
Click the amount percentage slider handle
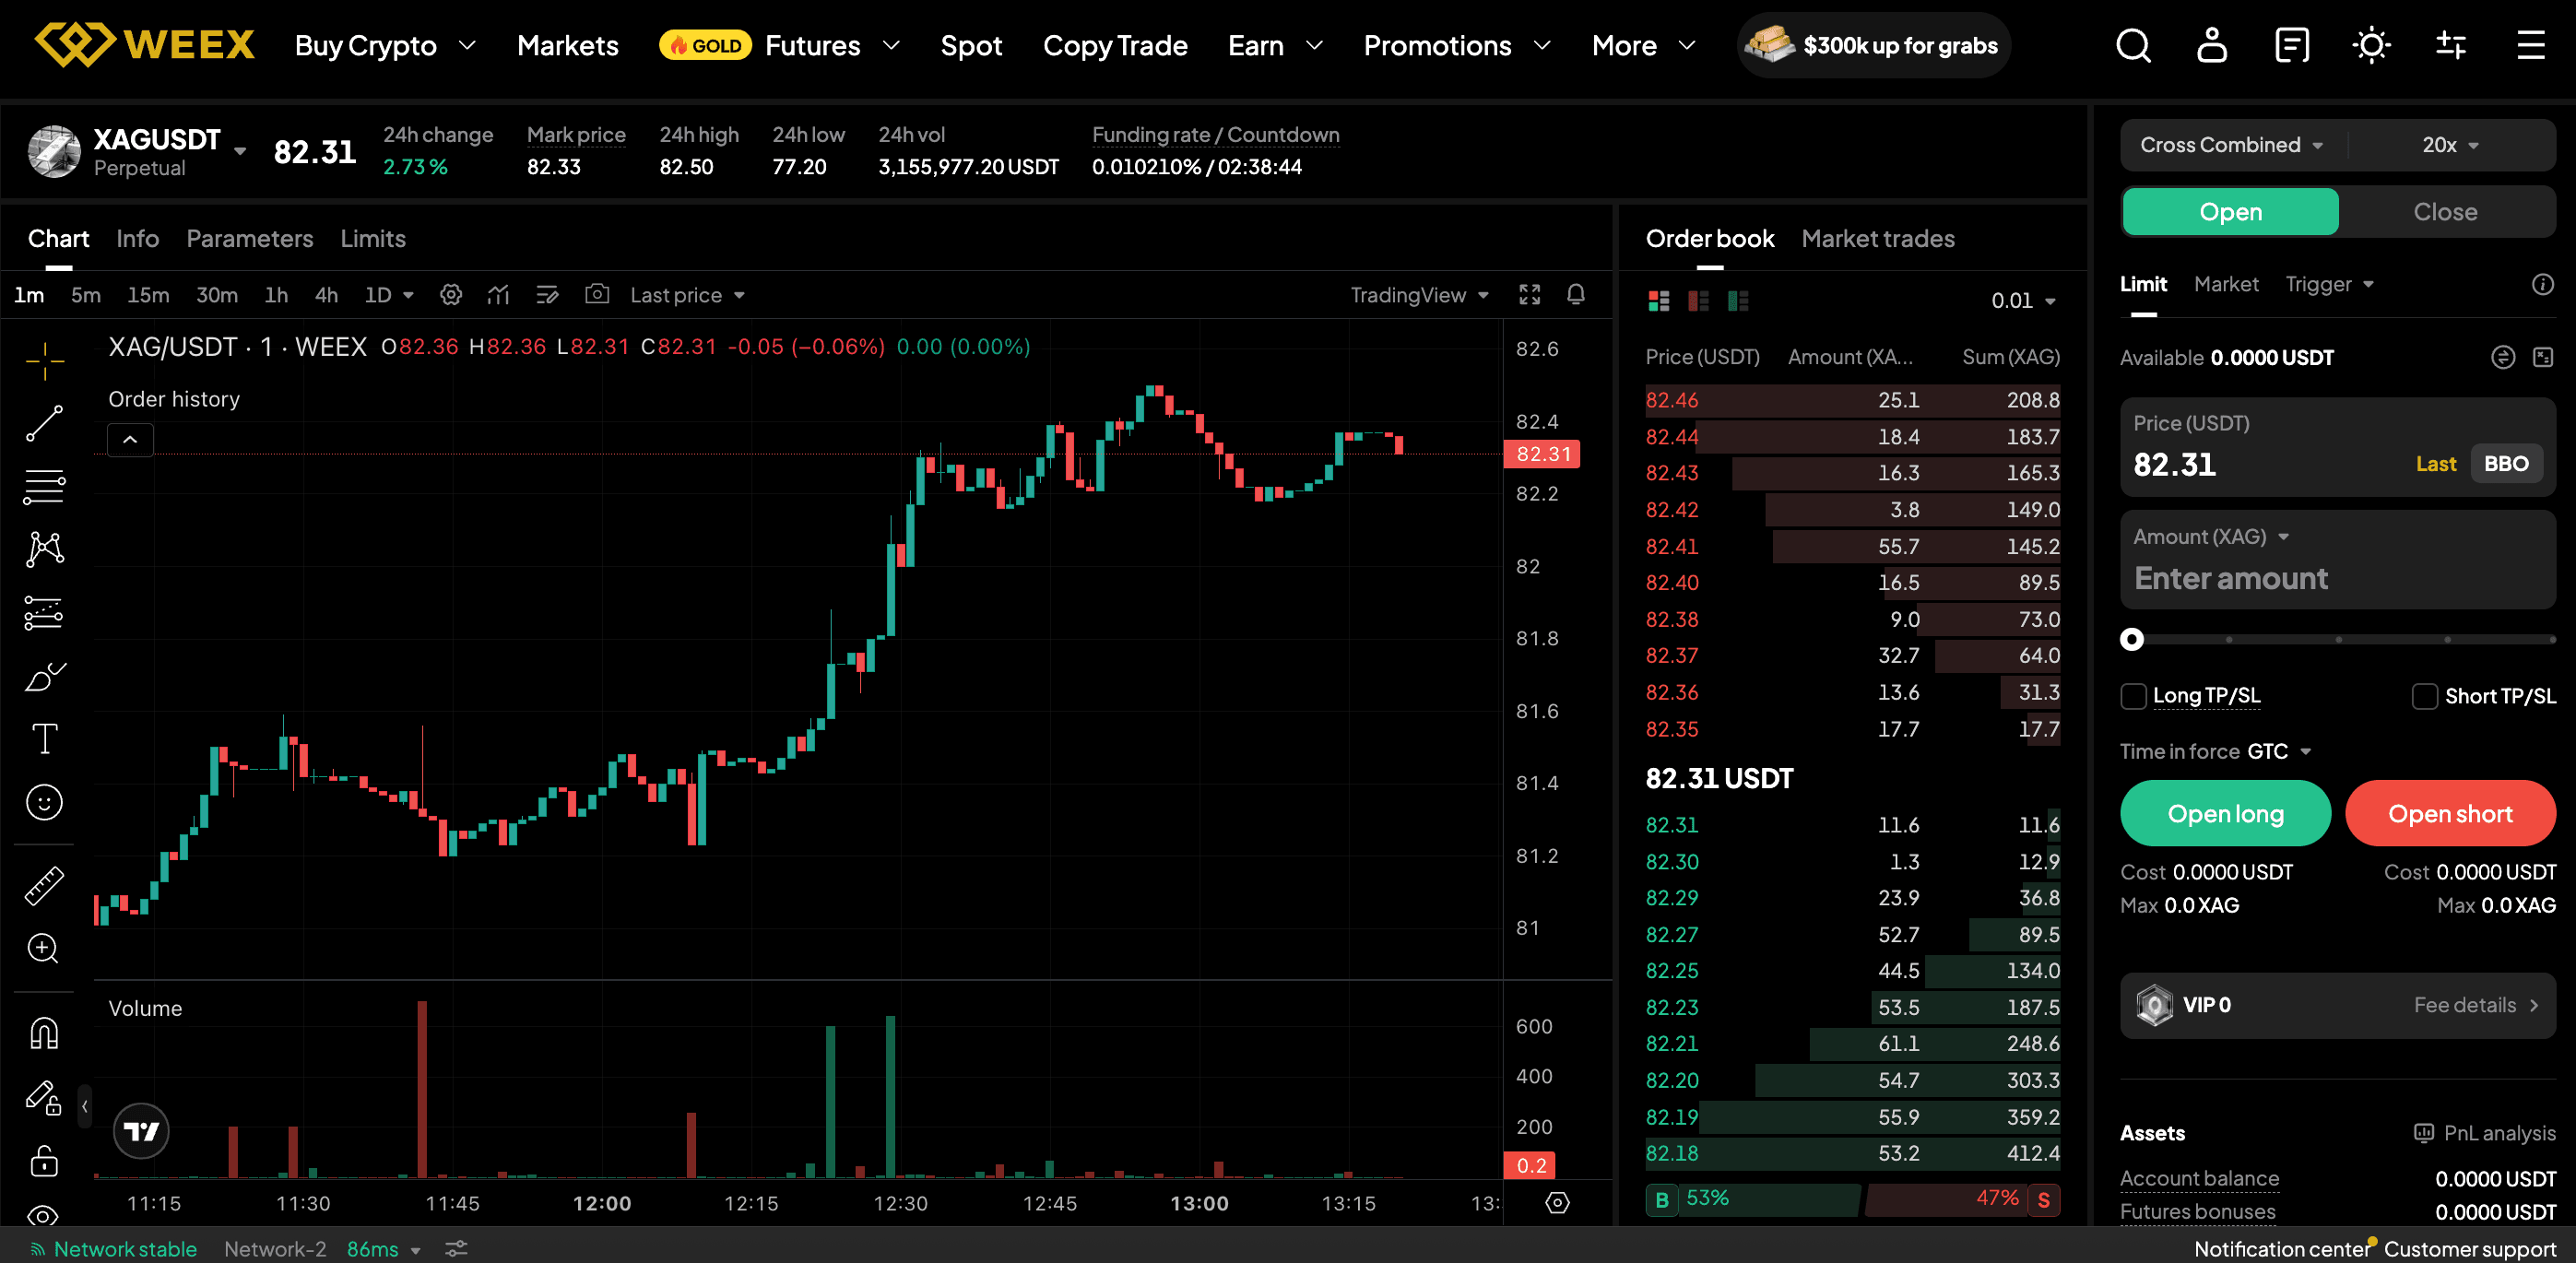pos(2131,640)
